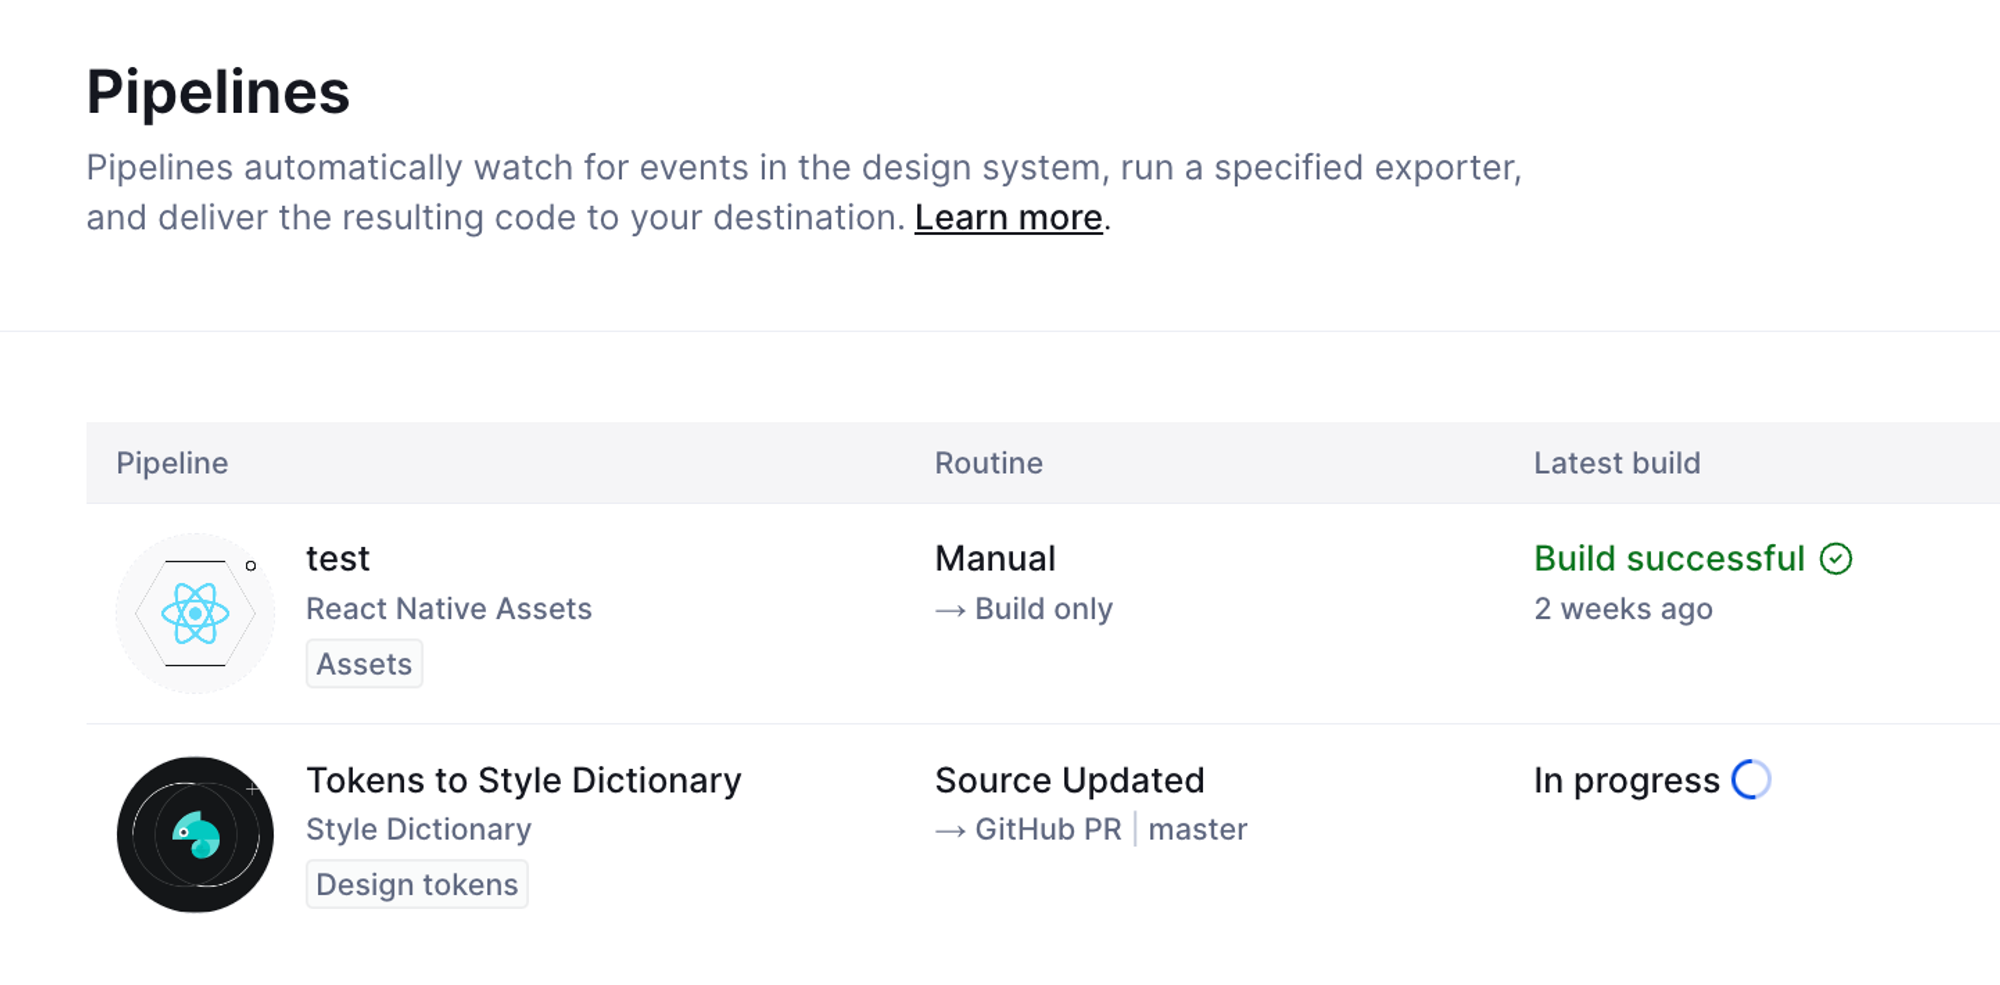Click the React Native Assets exporter name
This screenshot has height=985, width=2000.
[x=449, y=608]
